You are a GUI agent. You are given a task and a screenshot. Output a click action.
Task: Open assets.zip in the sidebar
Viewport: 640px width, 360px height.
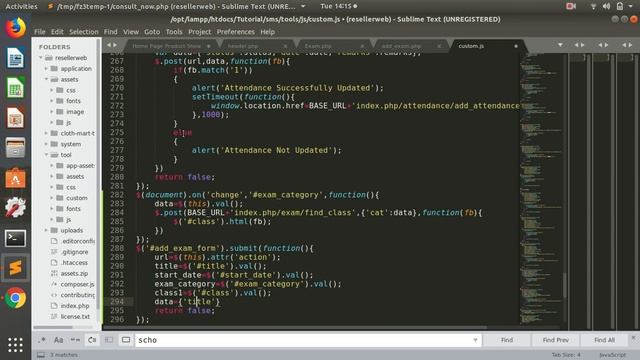click(74, 273)
